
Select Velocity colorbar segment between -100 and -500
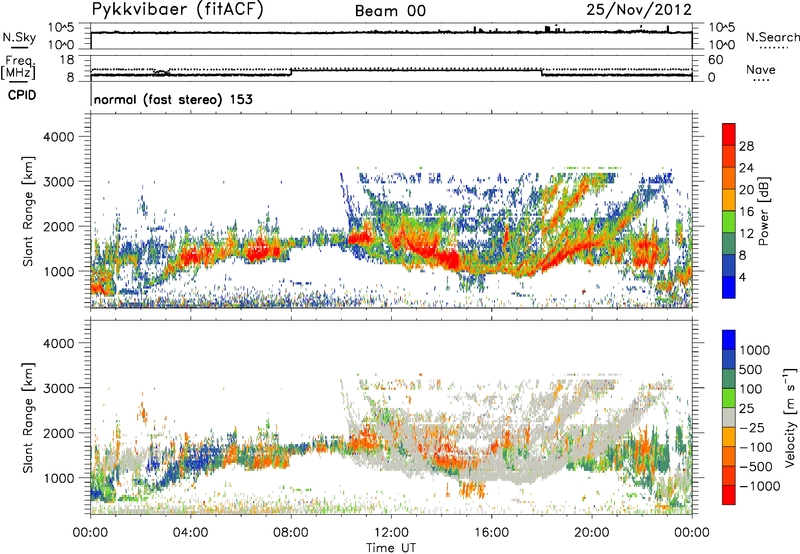[729, 456]
